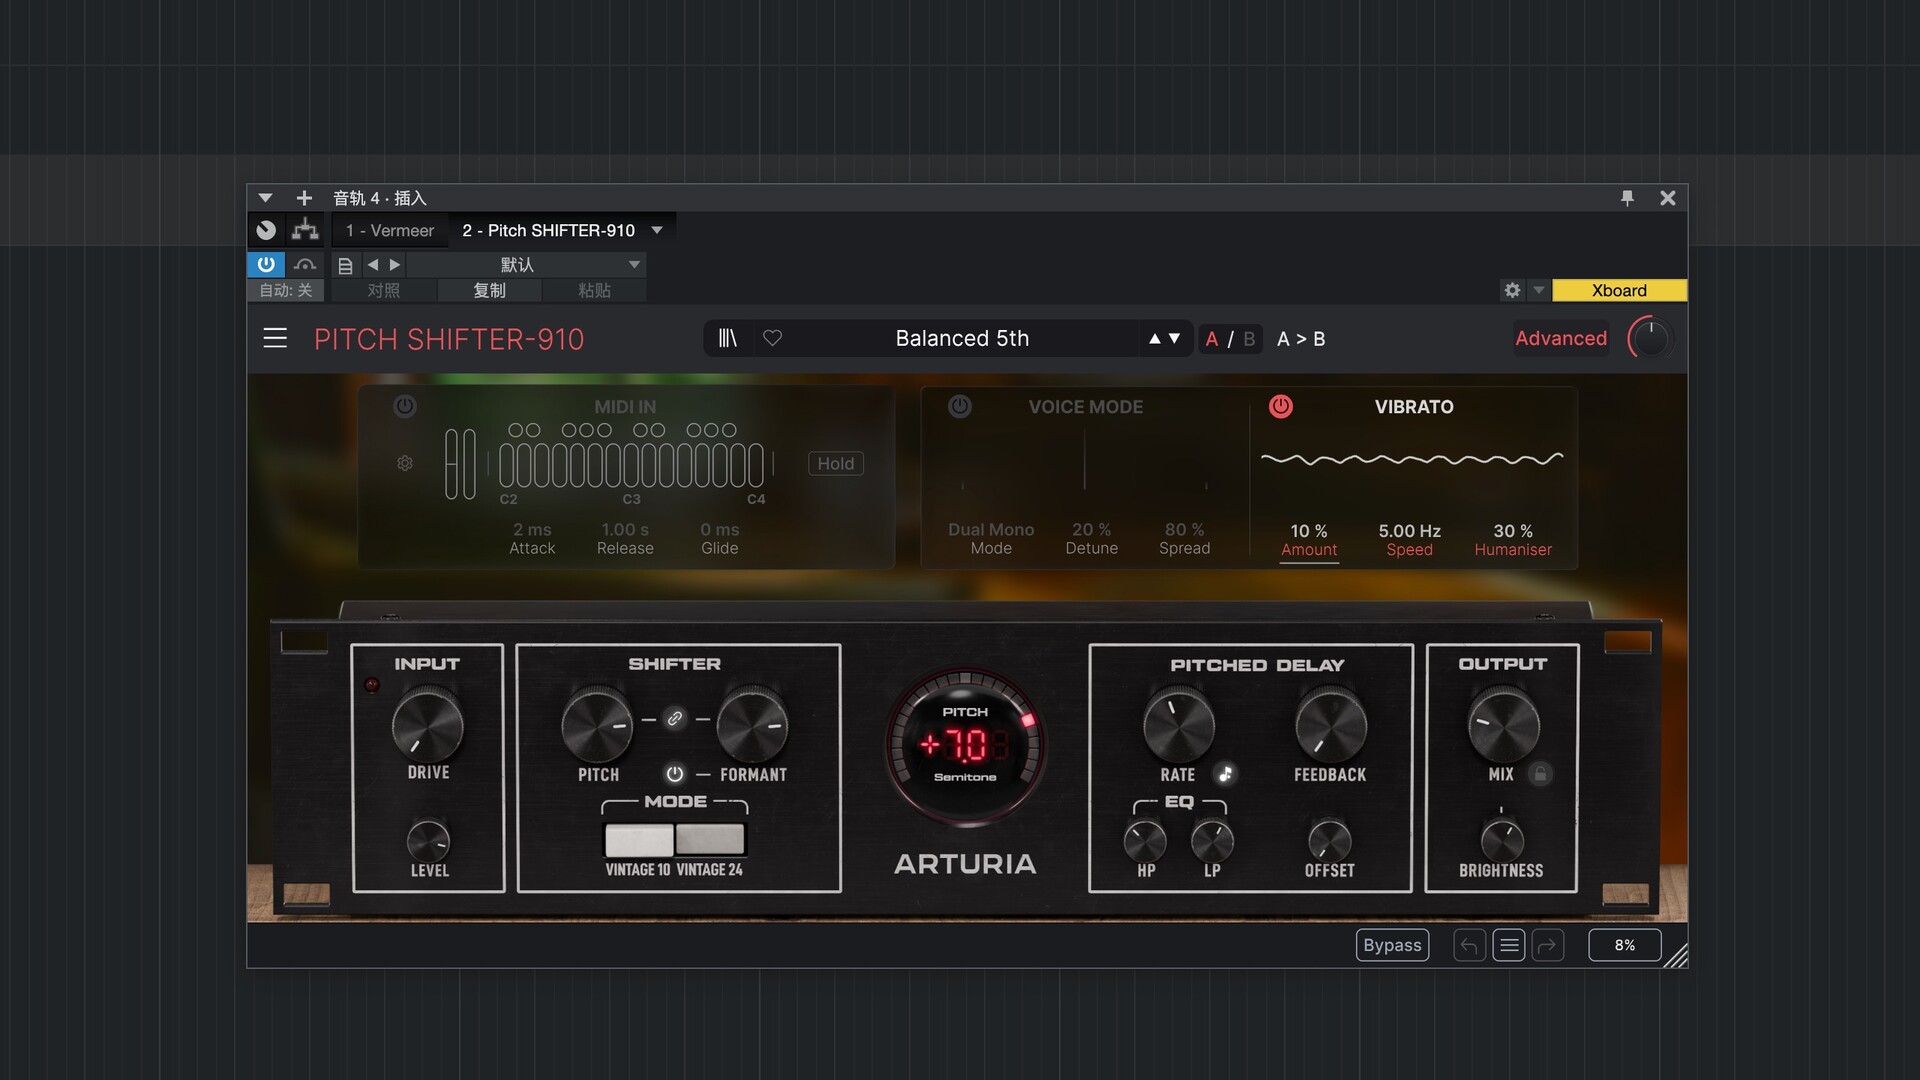Open the preset library browser icon

(727, 338)
